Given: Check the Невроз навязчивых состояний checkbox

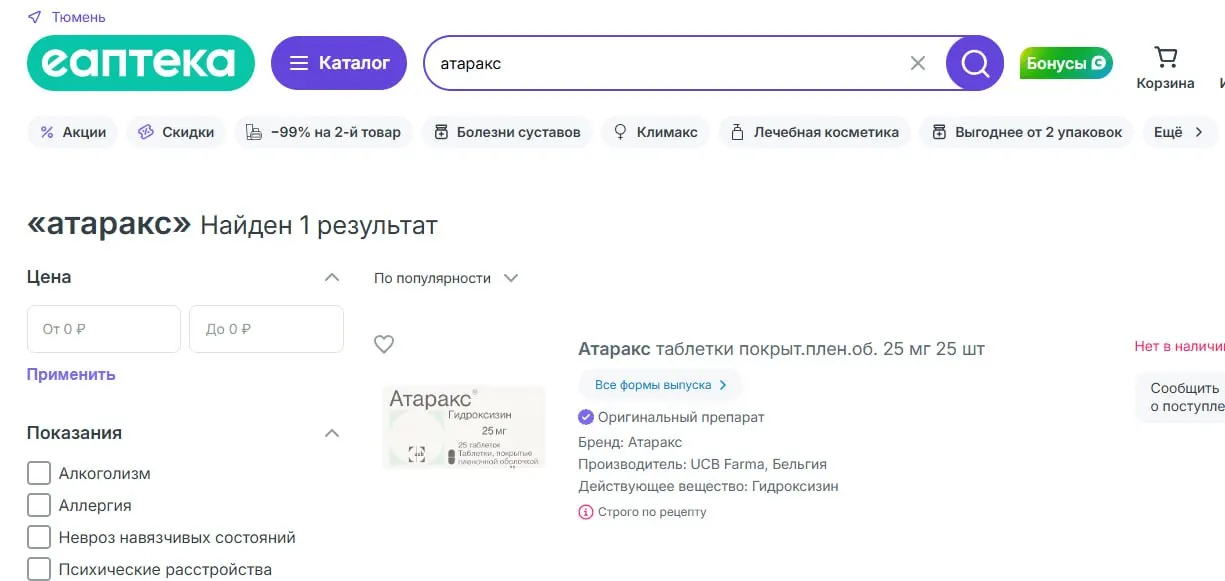Looking at the screenshot, I should click(39, 537).
